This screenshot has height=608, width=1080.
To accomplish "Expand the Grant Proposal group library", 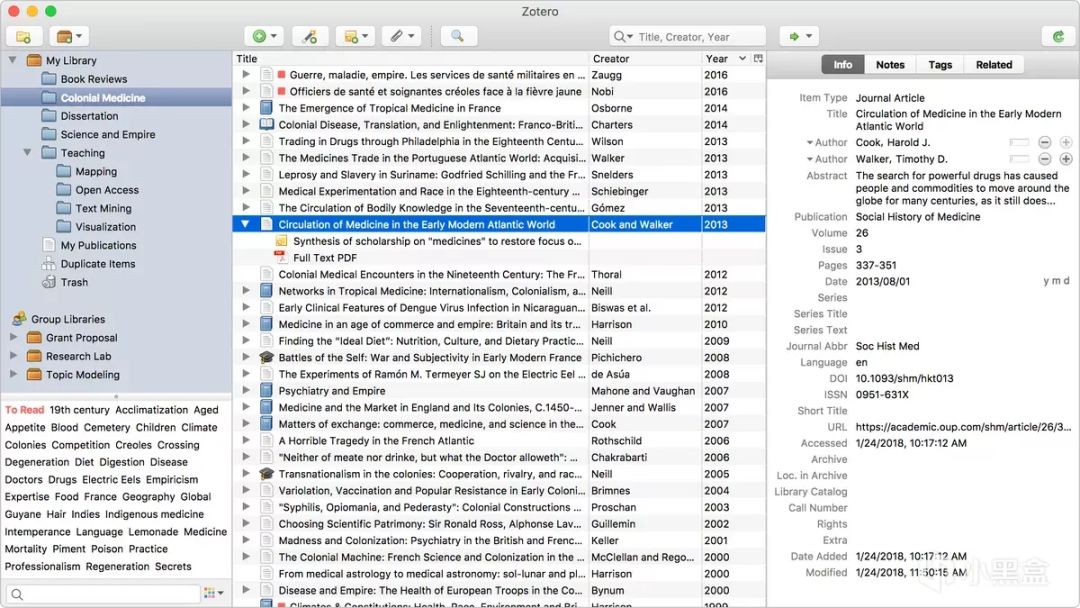I will [x=13, y=337].
